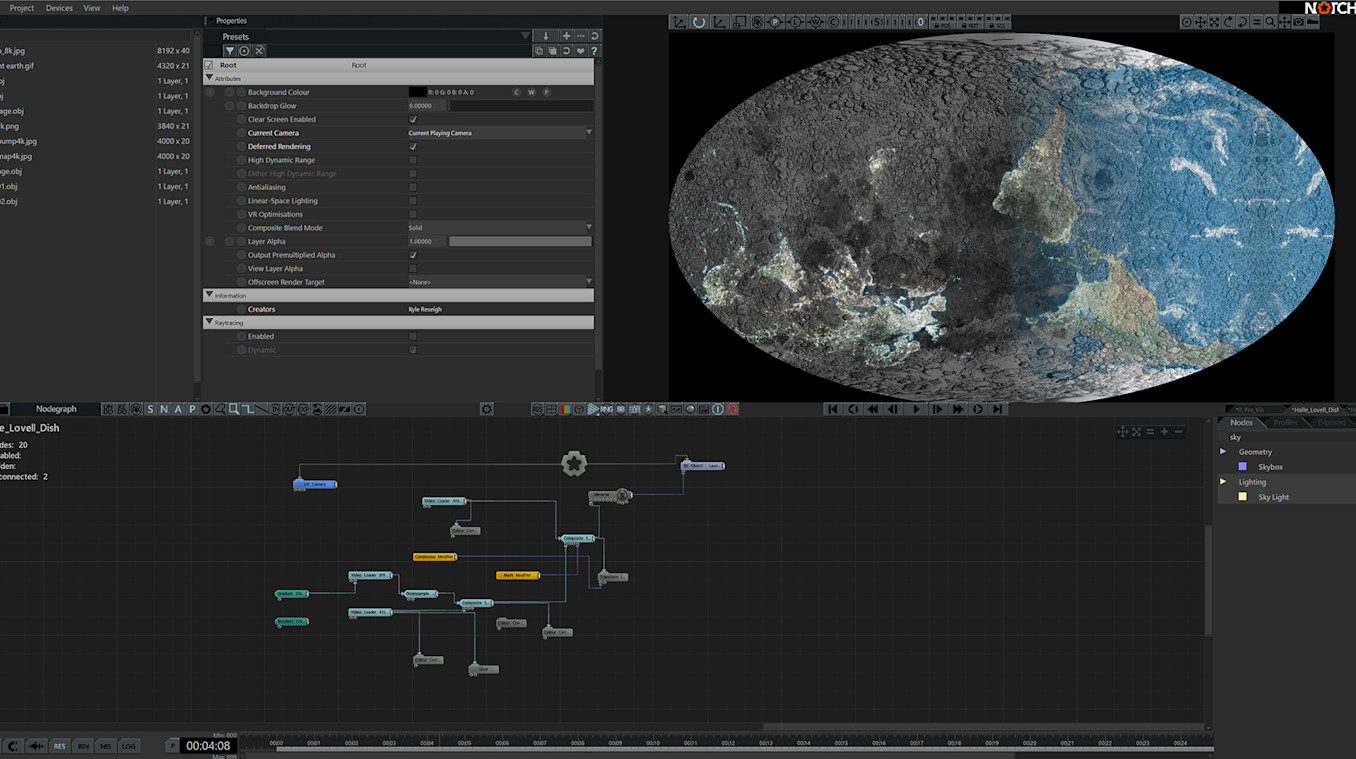1356x759 pixels.
Task: Click the magnifier zoom icon above the viewport
Action: pyautogui.click(x=1270, y=22)
